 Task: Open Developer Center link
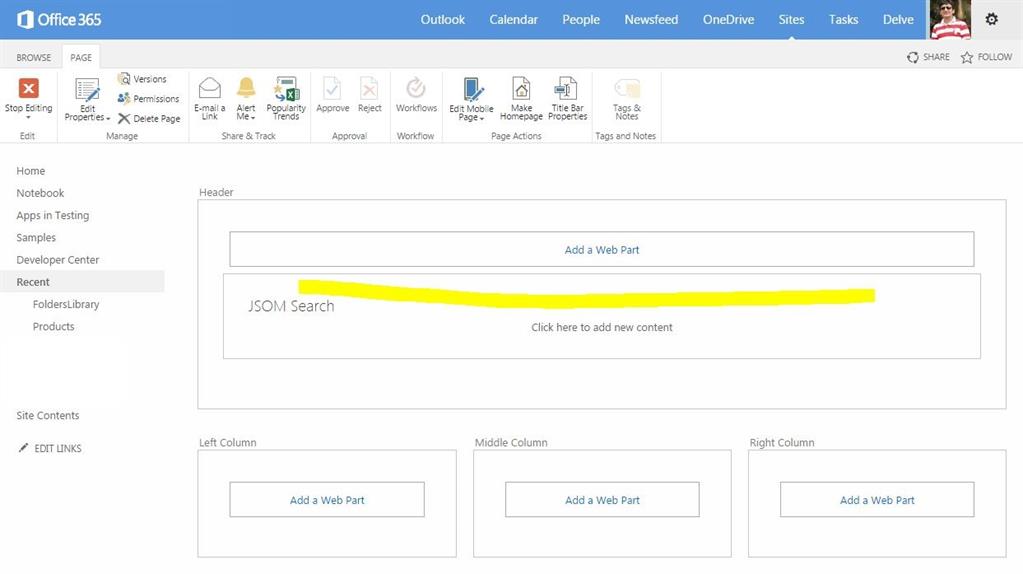tap(57, 260)
